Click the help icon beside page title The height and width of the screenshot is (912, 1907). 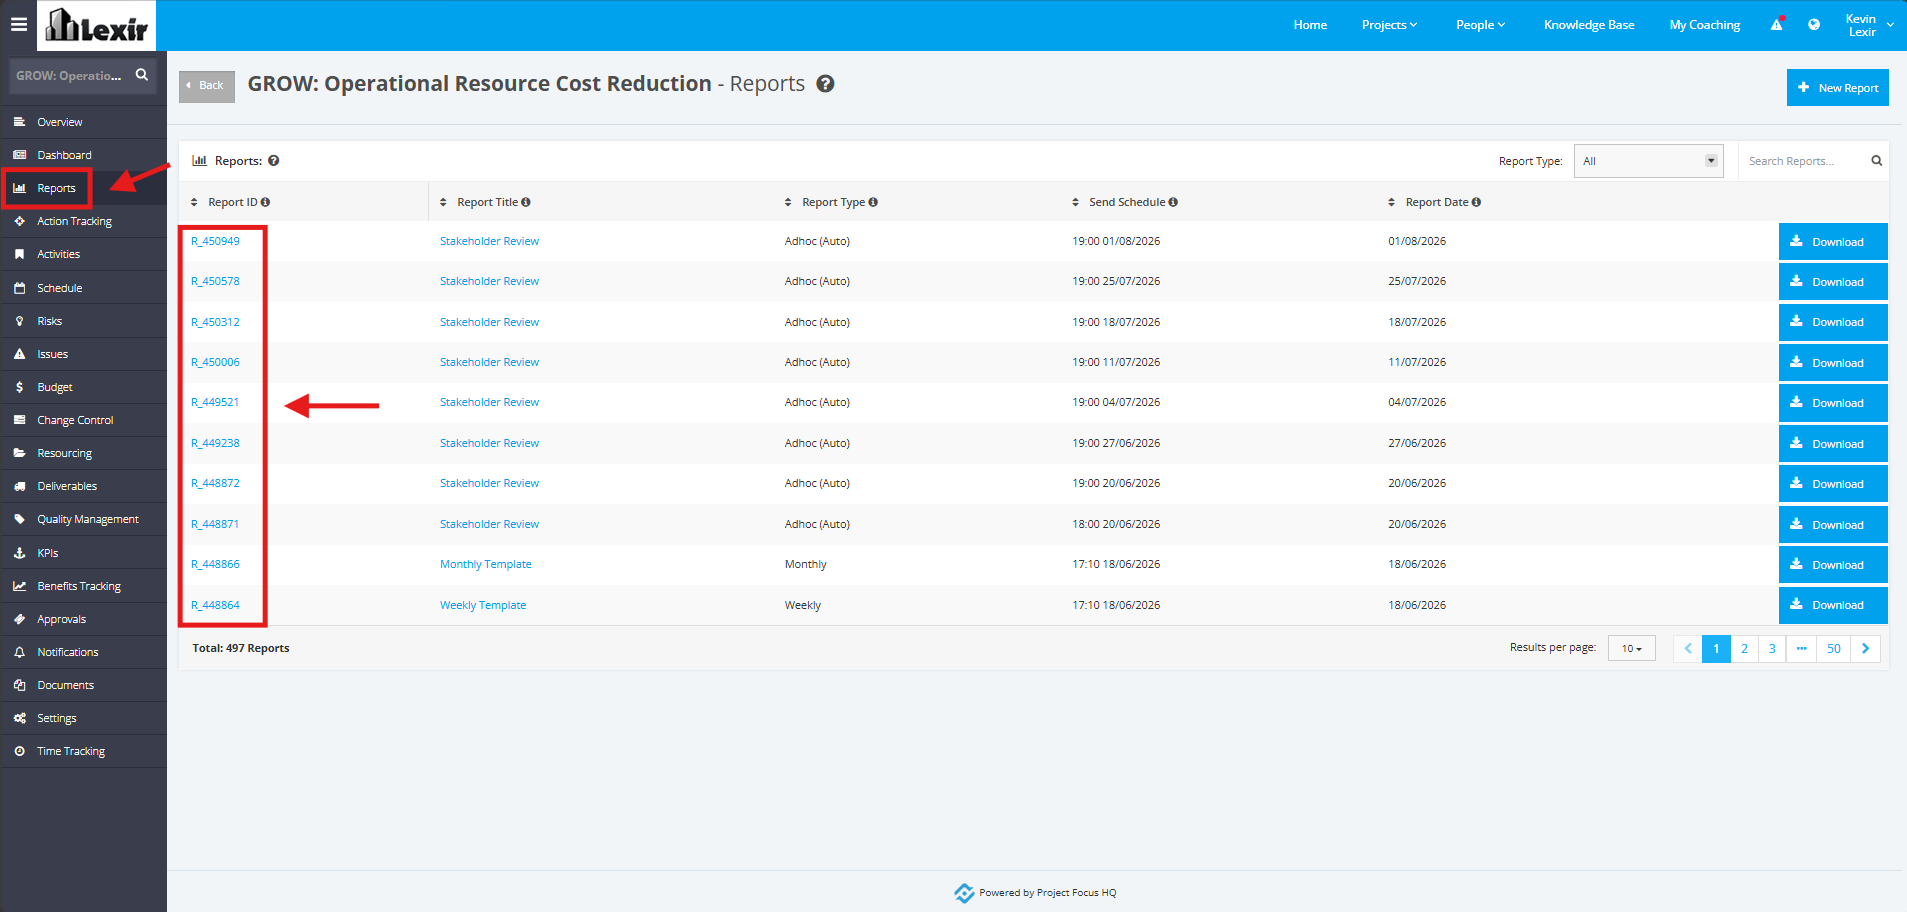pyautogui.click(x=825, y=84)
